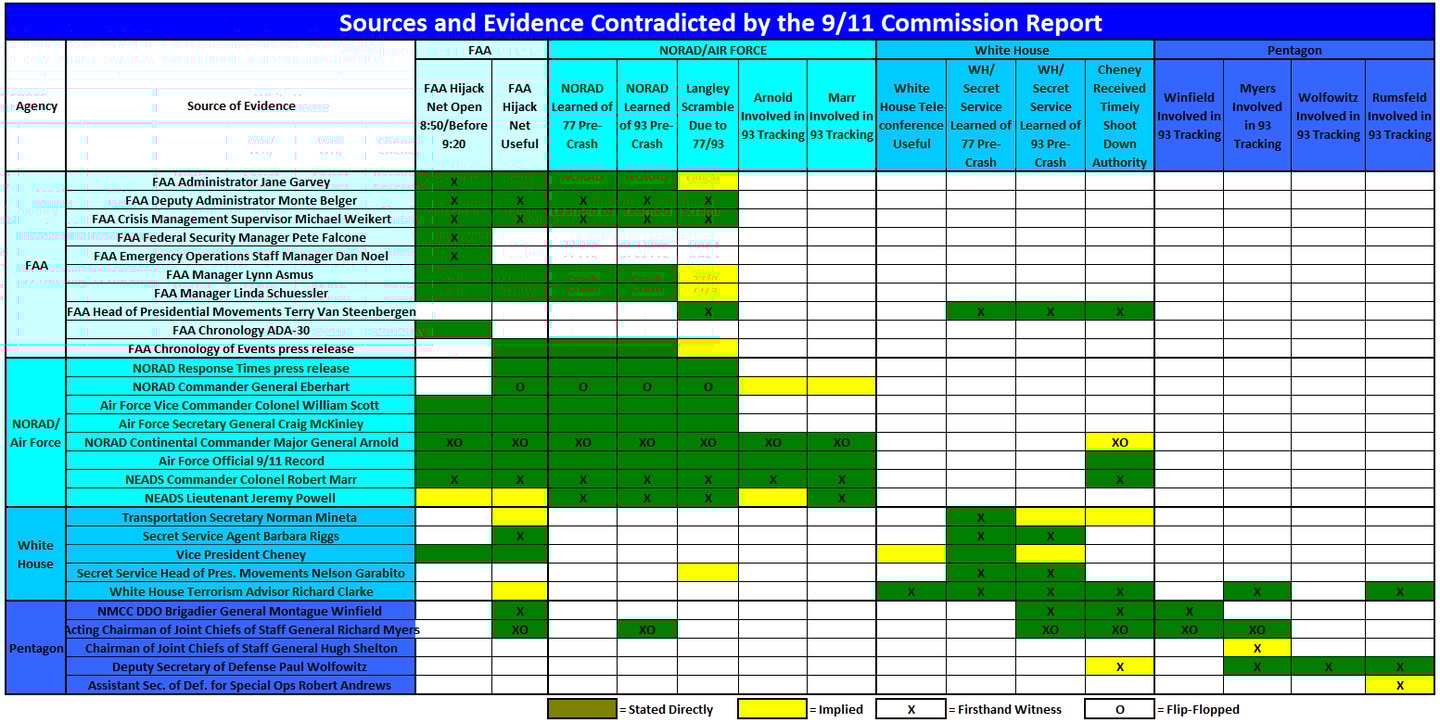This screenshot has height=720, width=1440.
Task: Select column header "White House Teleconference Useful"
Action: tap(911, 116)
